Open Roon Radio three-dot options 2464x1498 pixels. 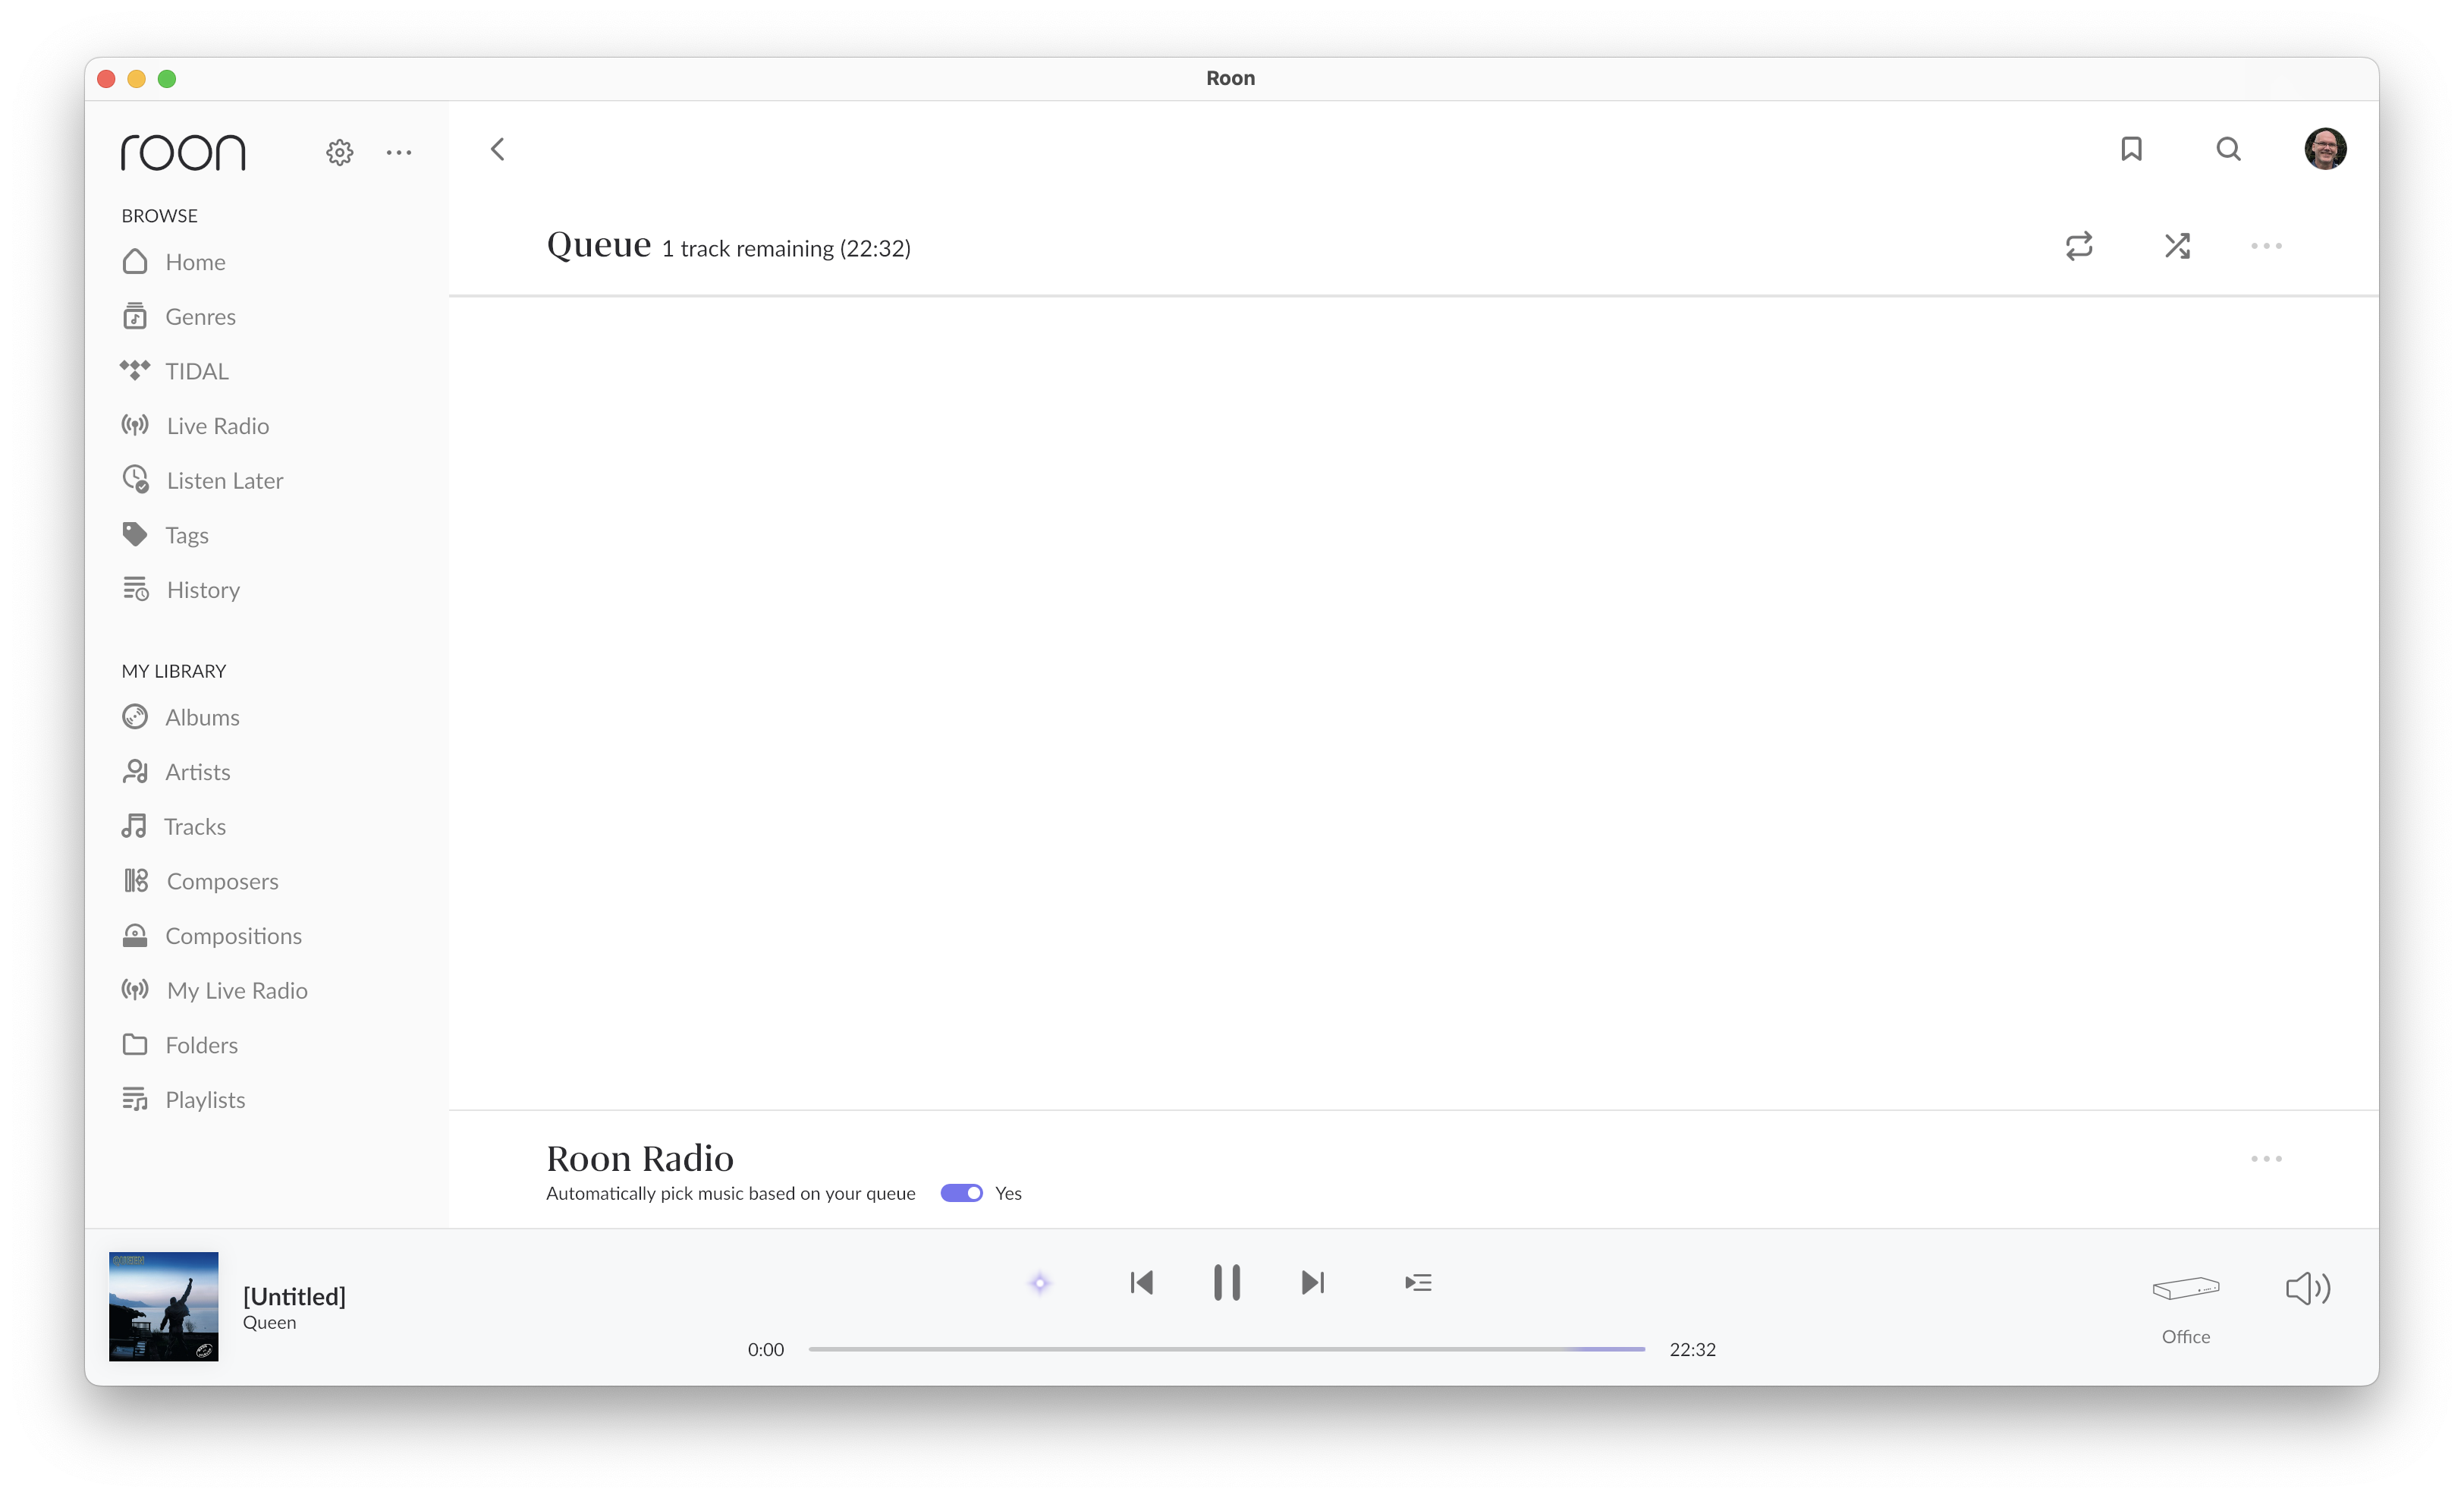pyautogui.click(x=2266, y=1159)
